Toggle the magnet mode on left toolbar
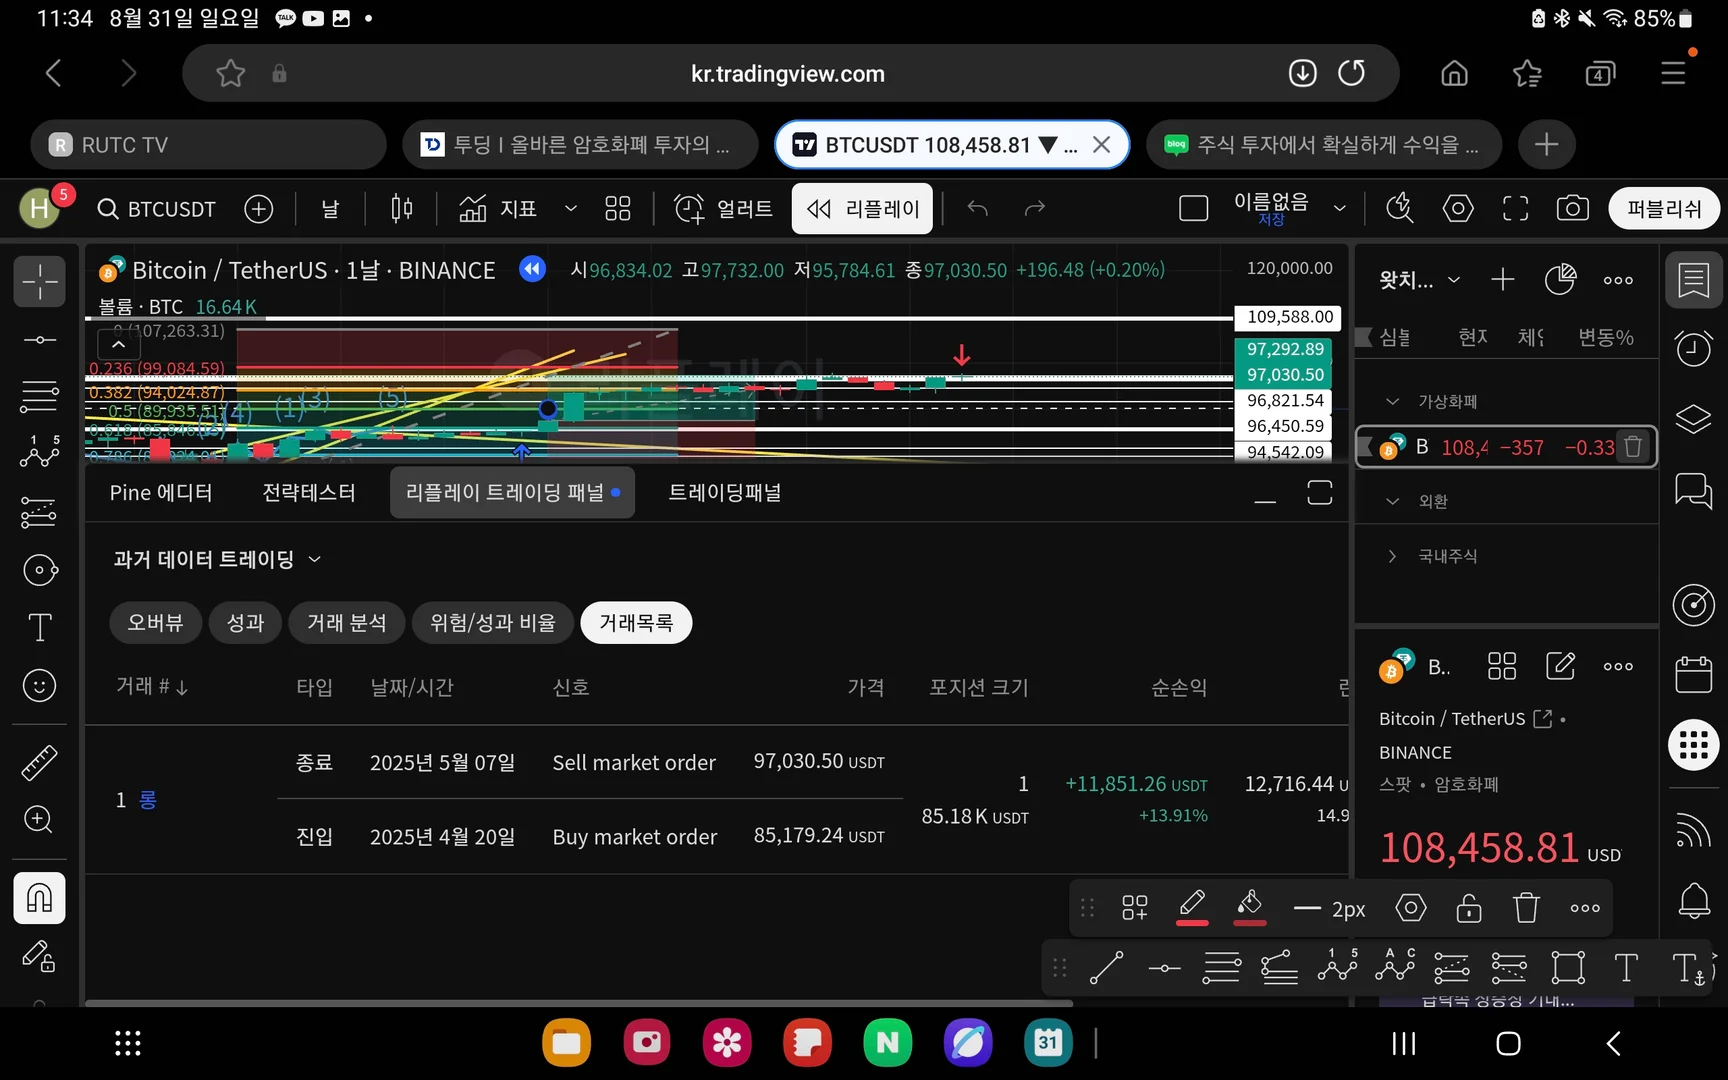 (40, 897)
